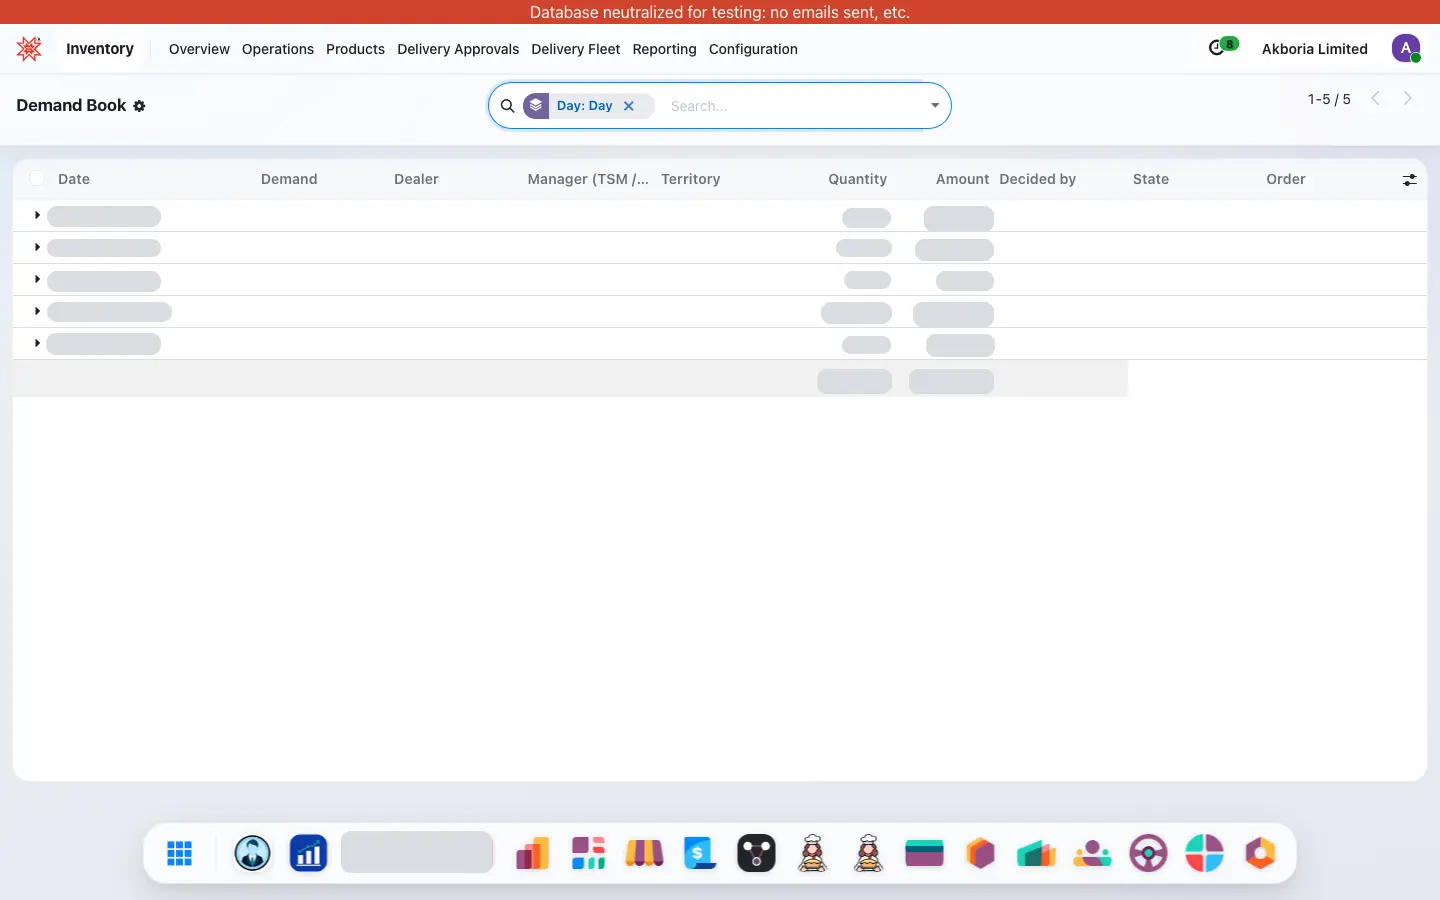Open the dark blue chart dock icon
Screen dimensions: 1440x900
(x=309, y=853)
